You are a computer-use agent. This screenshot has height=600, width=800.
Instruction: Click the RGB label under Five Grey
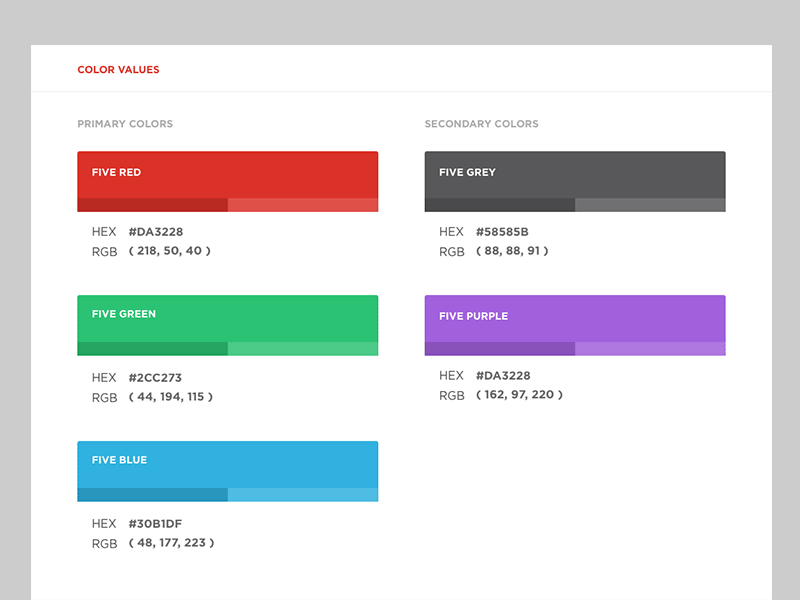(452, 252)
